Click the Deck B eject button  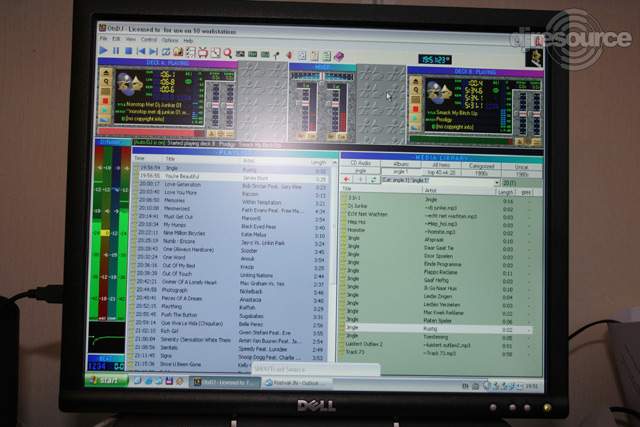coord(416,80)
